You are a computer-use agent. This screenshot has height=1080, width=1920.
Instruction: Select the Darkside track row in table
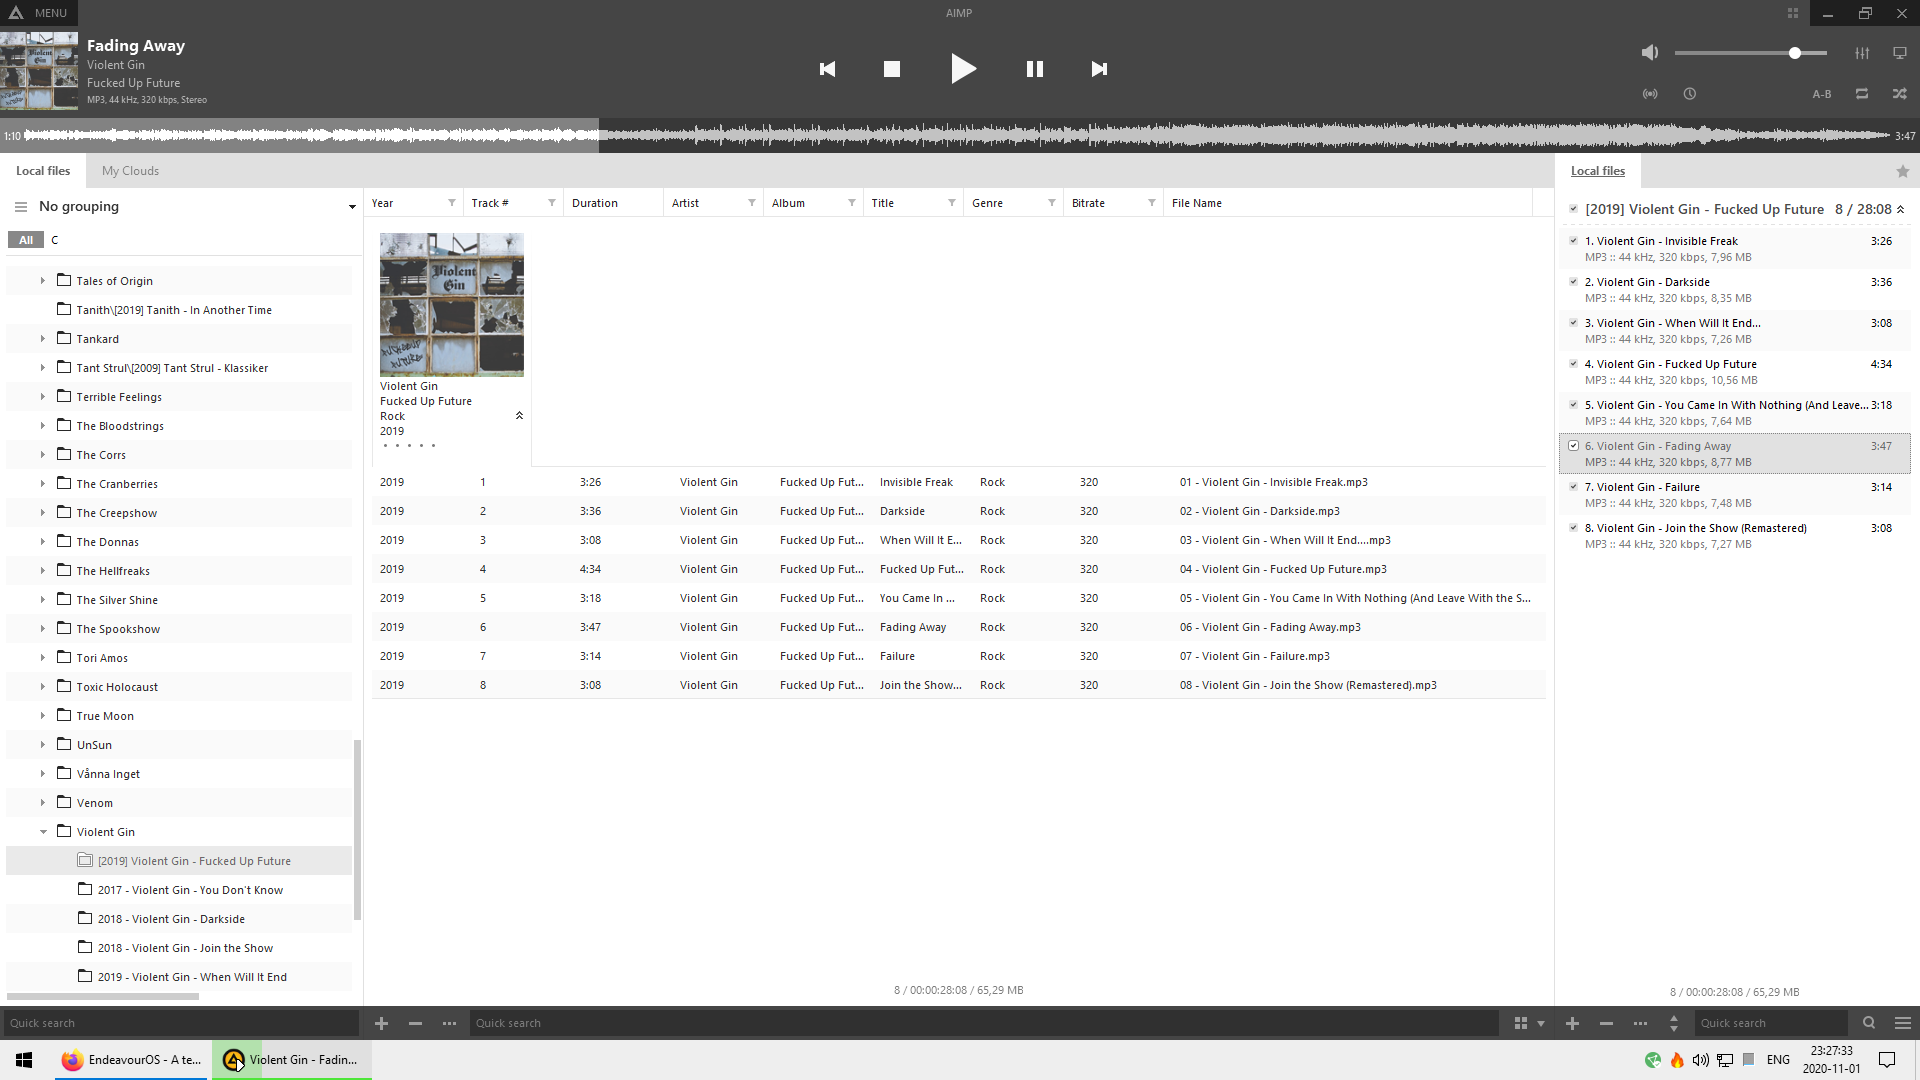point(958,511)
